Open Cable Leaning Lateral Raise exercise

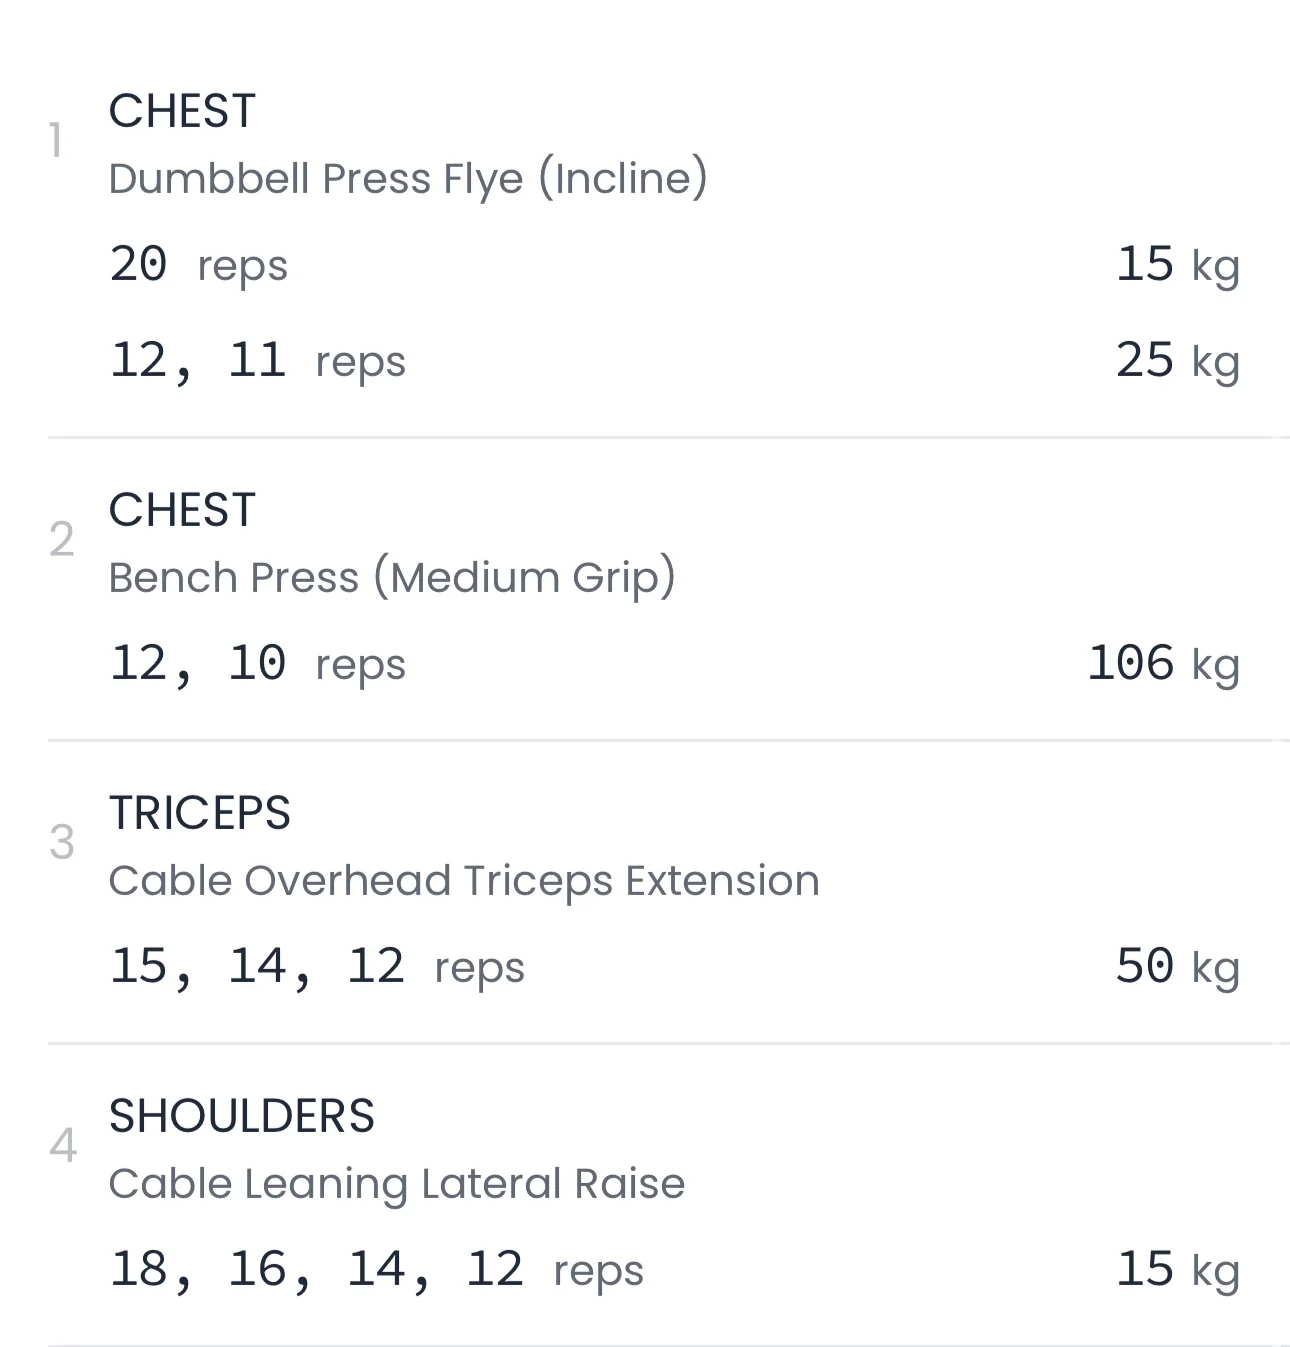click(396, 1184)
